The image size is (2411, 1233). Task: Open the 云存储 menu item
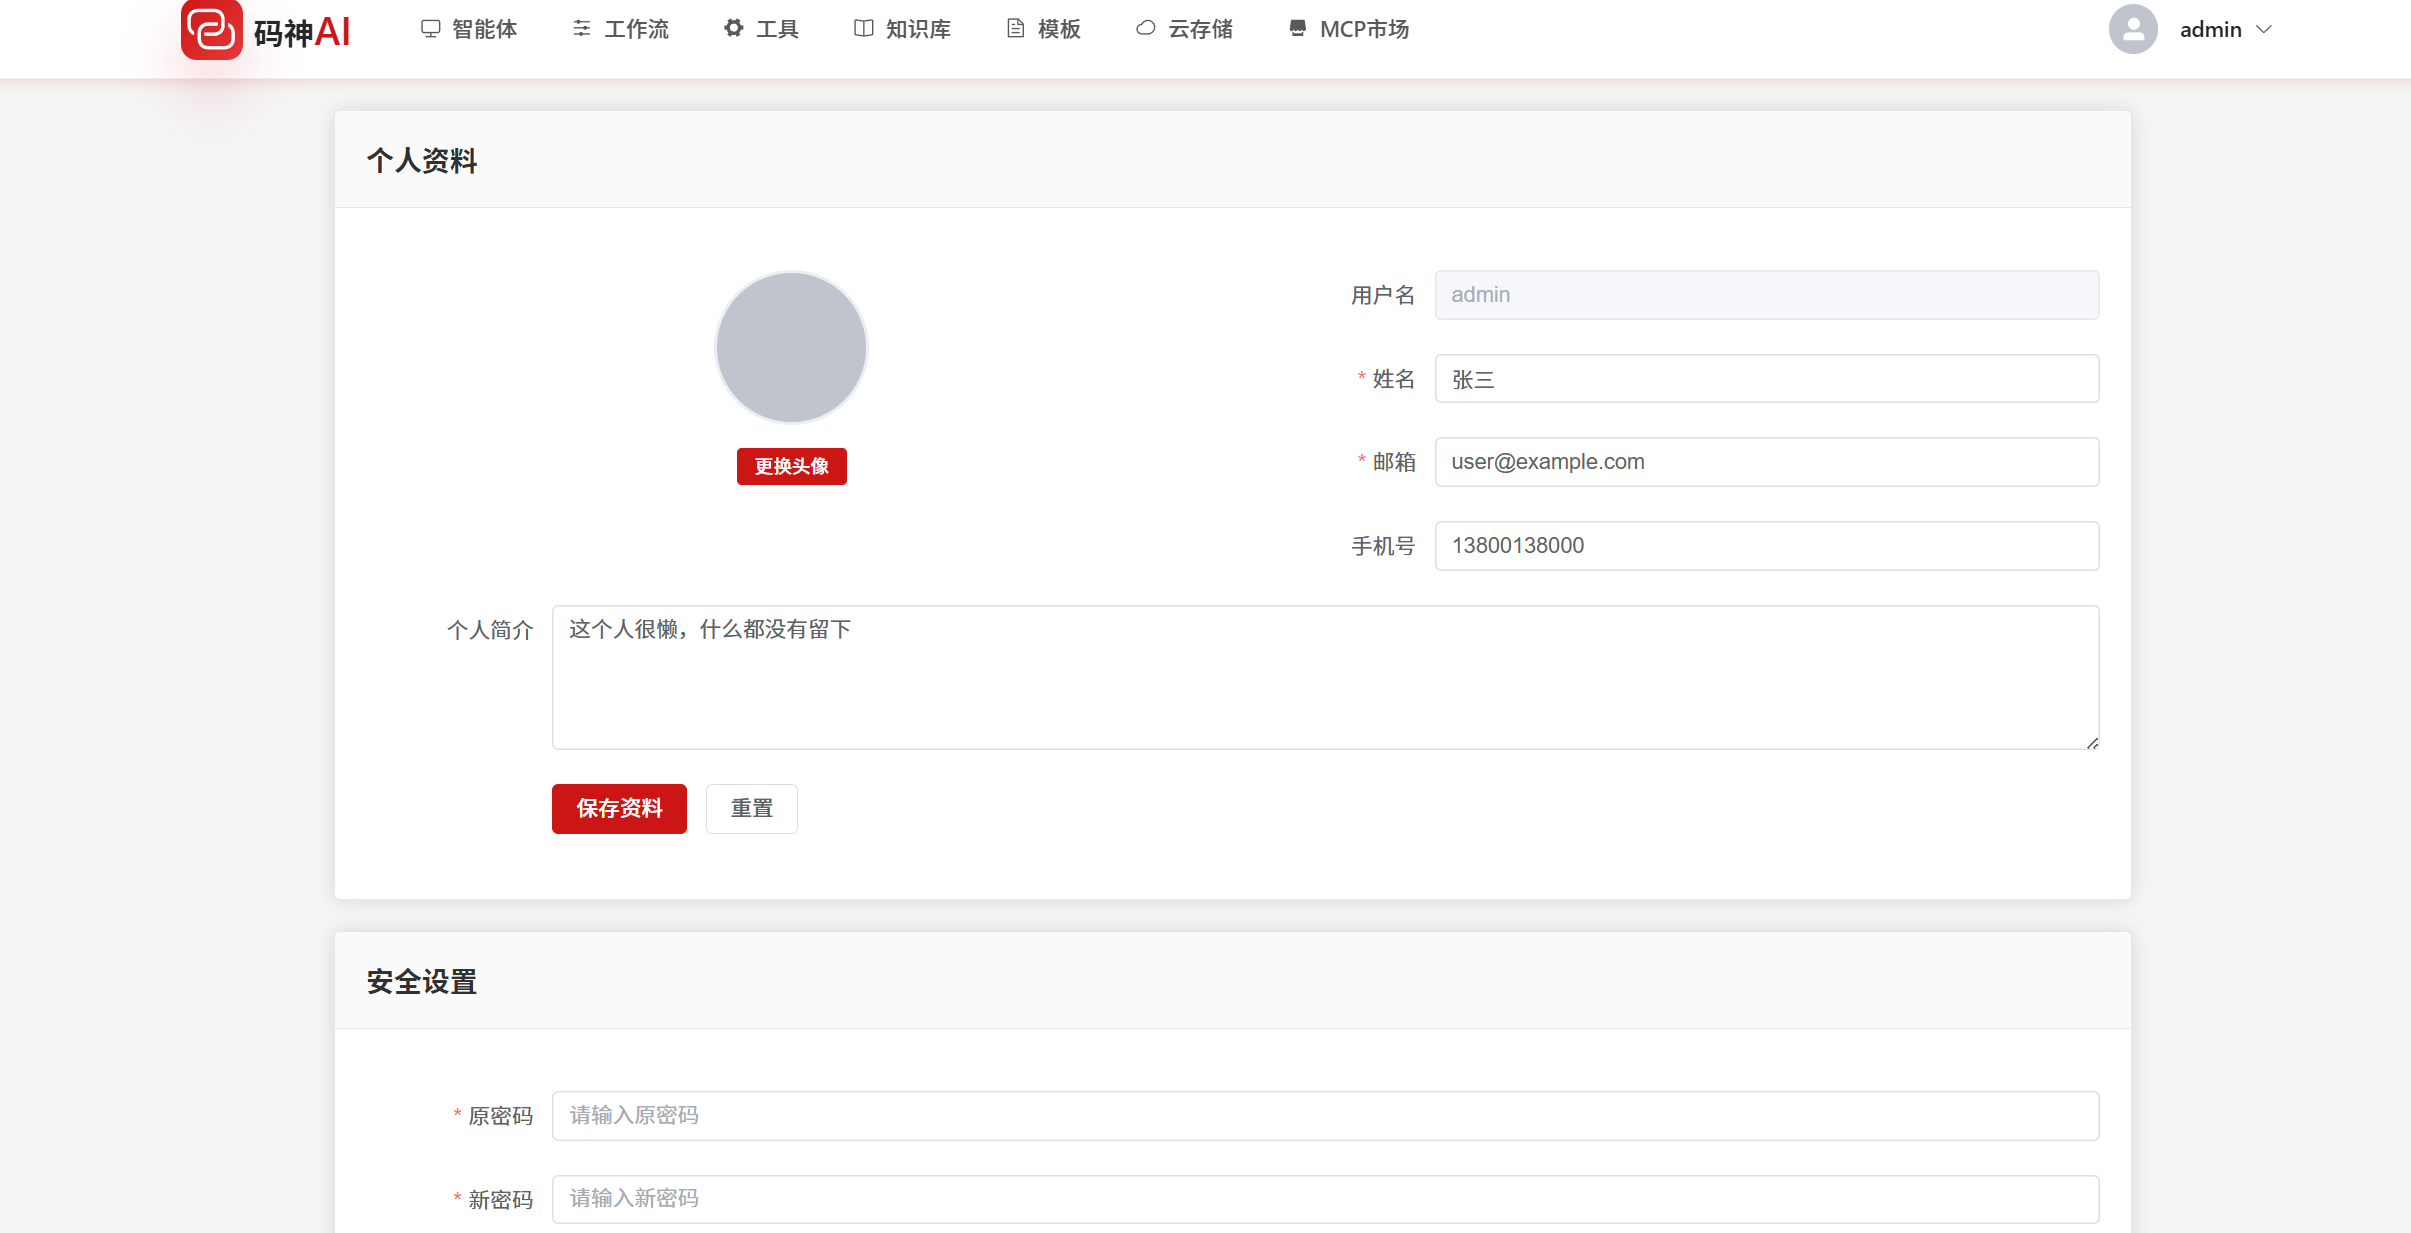point(1200,30)
